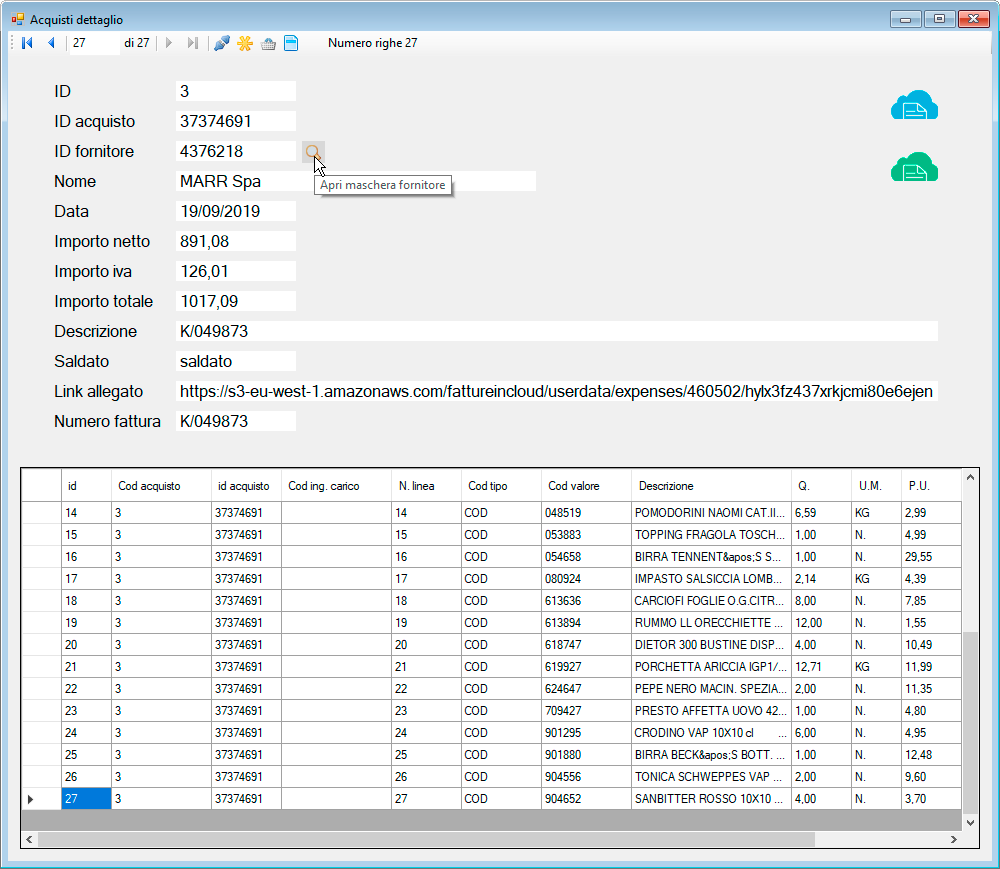Click cell POMODORINI NAOMI CAT.II

(711, 513)
